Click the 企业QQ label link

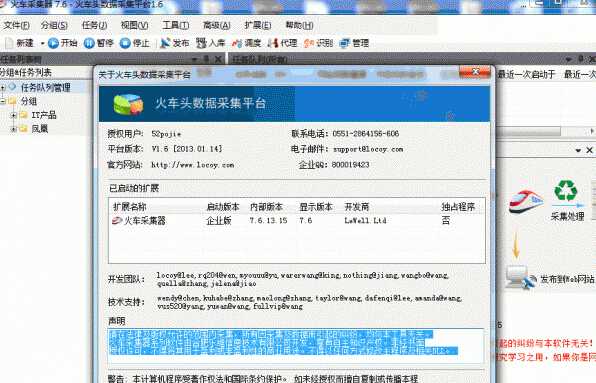(x=312, y=165)
